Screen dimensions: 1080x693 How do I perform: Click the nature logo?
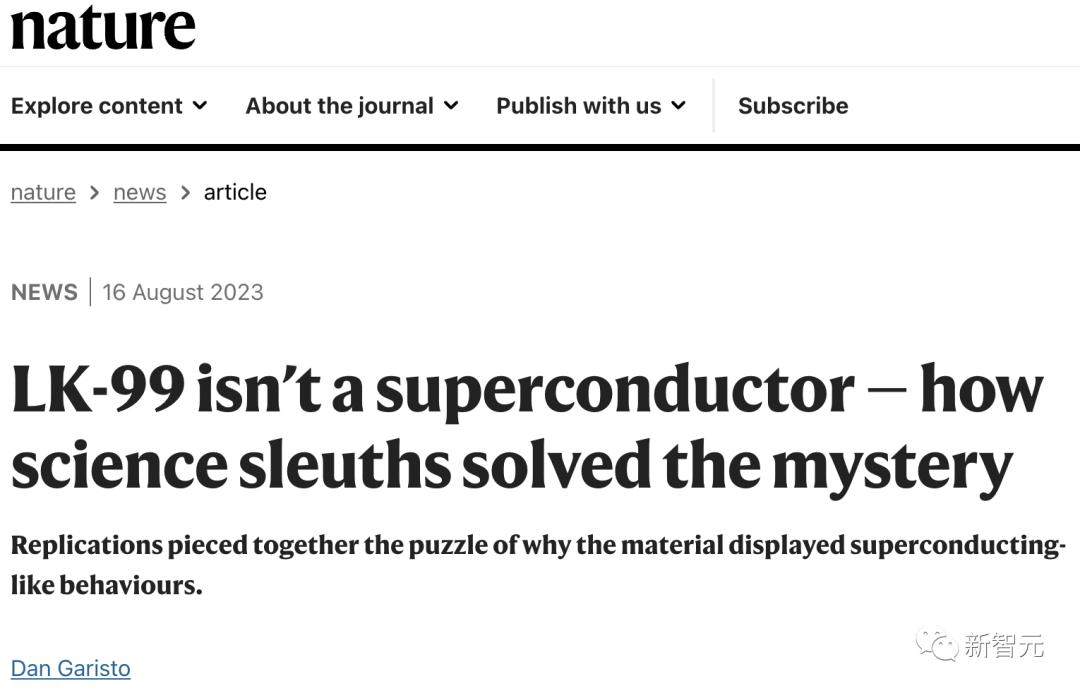click(103, 28)
